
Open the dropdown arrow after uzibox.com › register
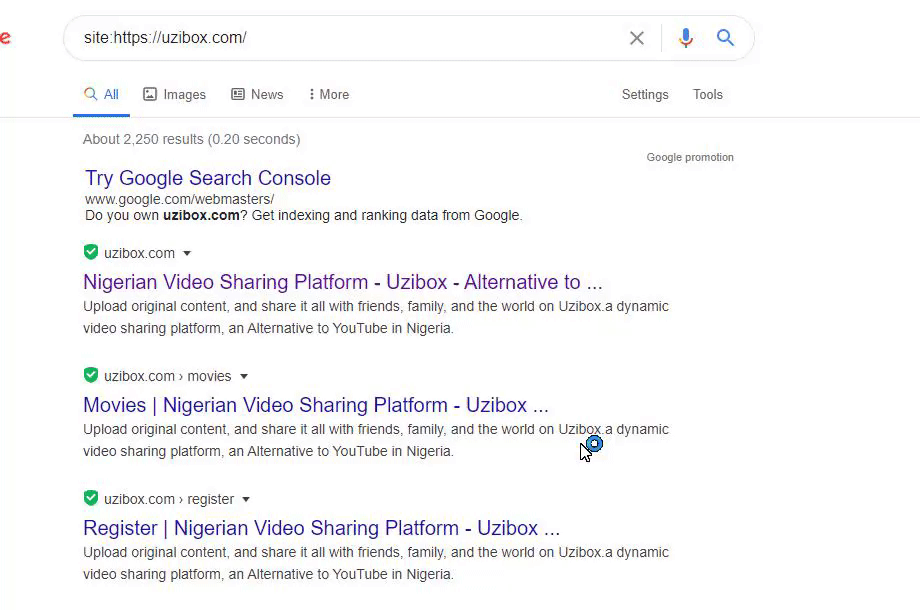(246, 499)
